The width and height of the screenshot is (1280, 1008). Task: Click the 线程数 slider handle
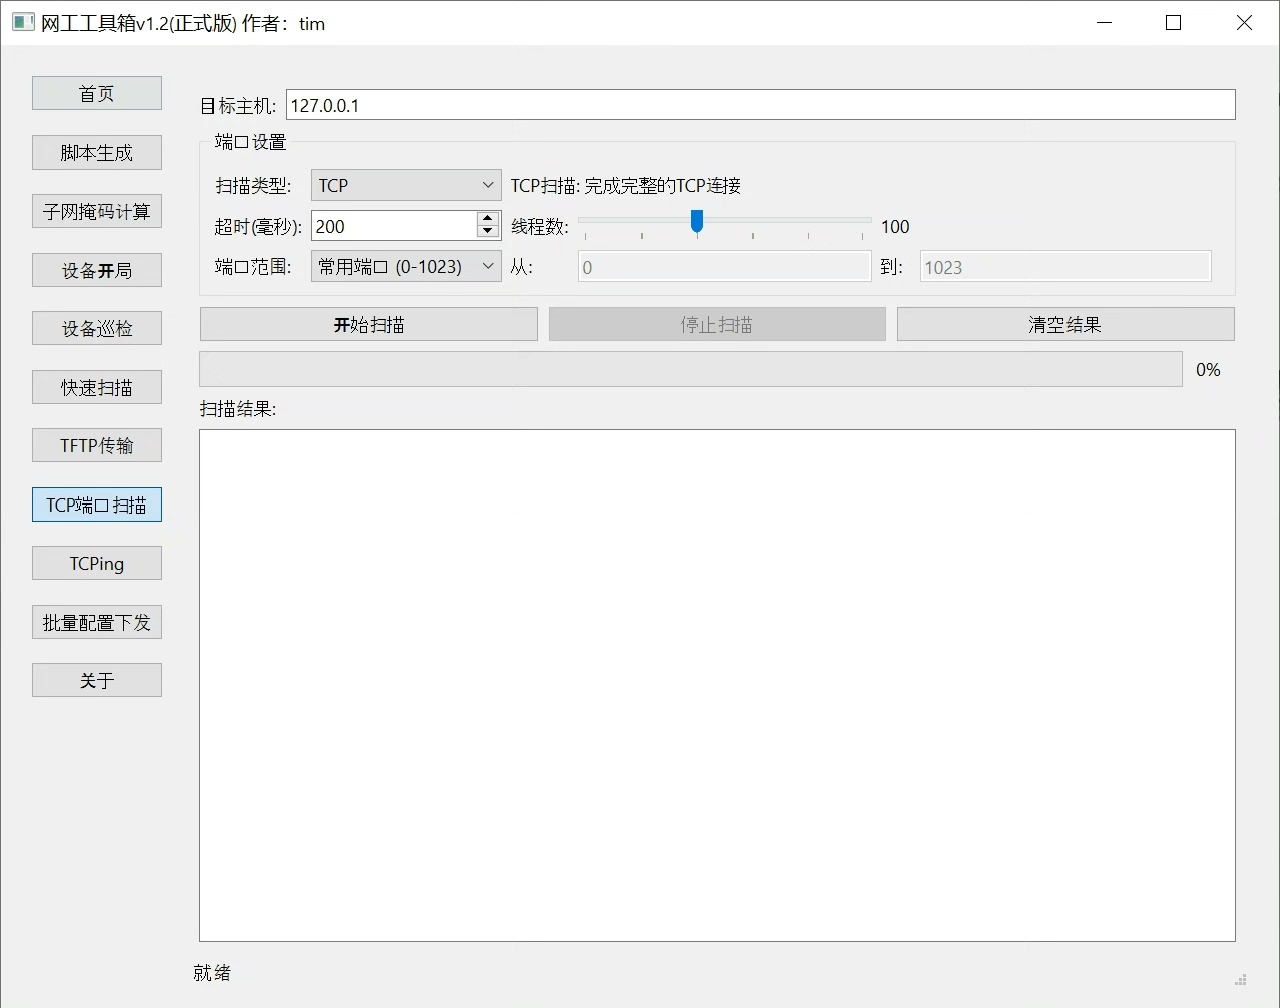697,221
